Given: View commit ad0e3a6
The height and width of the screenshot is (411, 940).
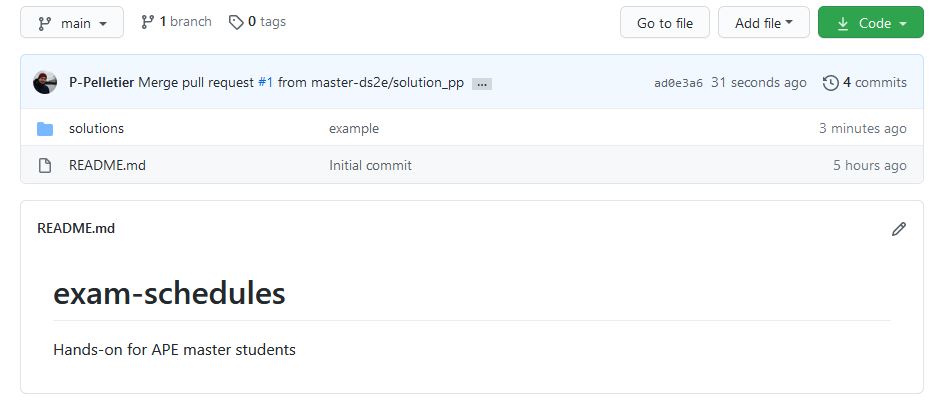Looking at the screenshot, I should 678,83.
